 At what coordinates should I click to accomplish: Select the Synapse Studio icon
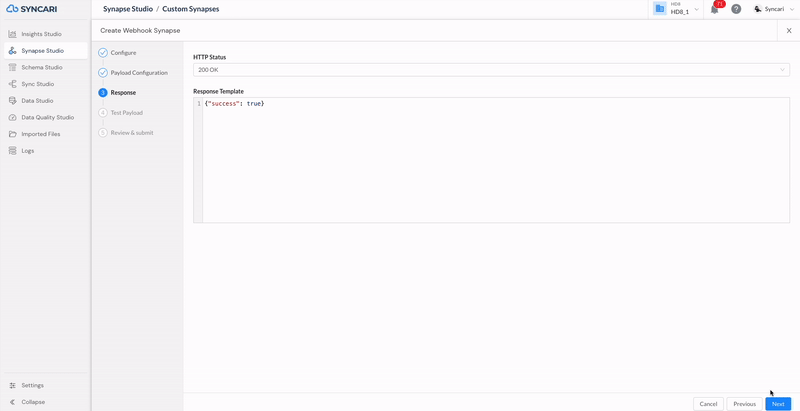pyautogui.click(x=13, y=51)
